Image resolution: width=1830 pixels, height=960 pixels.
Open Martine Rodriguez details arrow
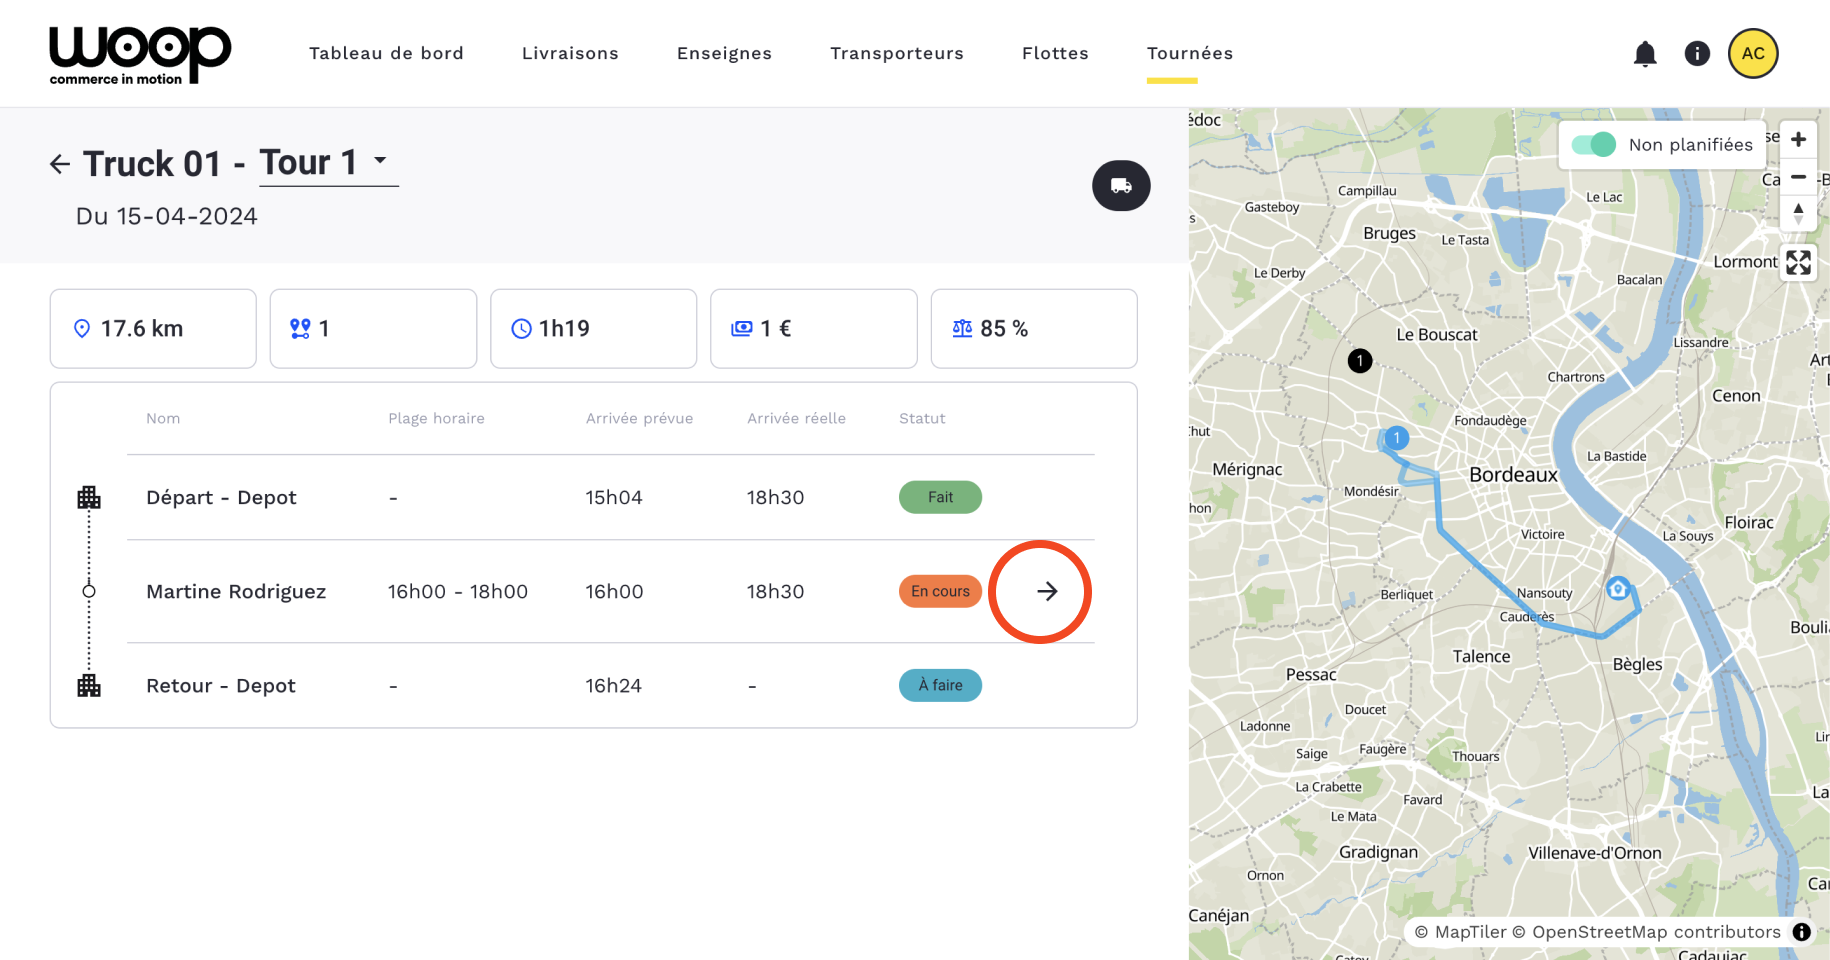tap(1046, 592)
